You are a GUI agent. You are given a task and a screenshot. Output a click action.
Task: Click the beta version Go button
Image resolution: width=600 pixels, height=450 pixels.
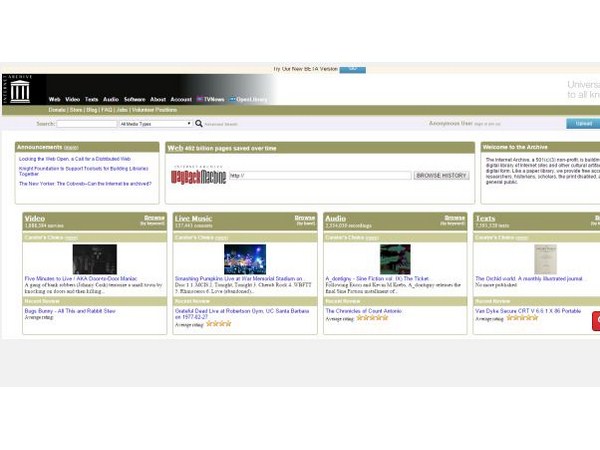pyautogui.click(x=352, y=69)
